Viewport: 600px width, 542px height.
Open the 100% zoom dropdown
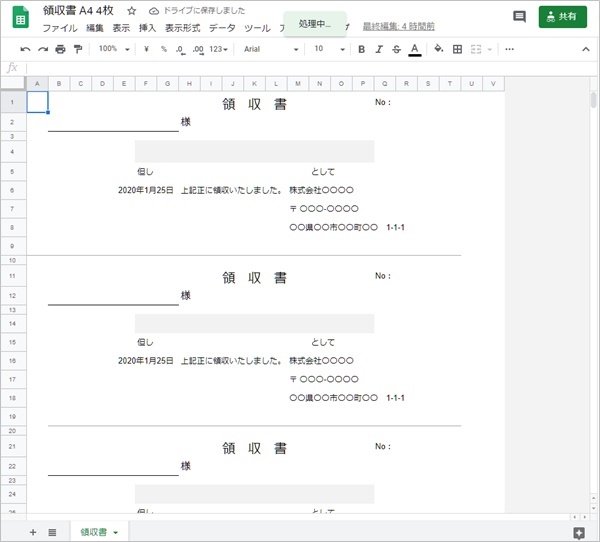point(112,49)
